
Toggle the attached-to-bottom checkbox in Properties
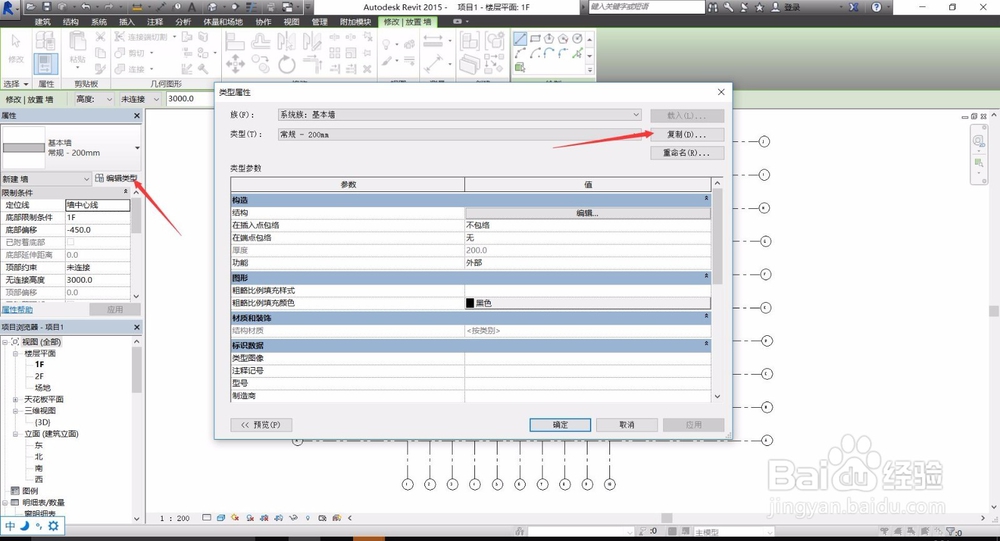point(70,242)
